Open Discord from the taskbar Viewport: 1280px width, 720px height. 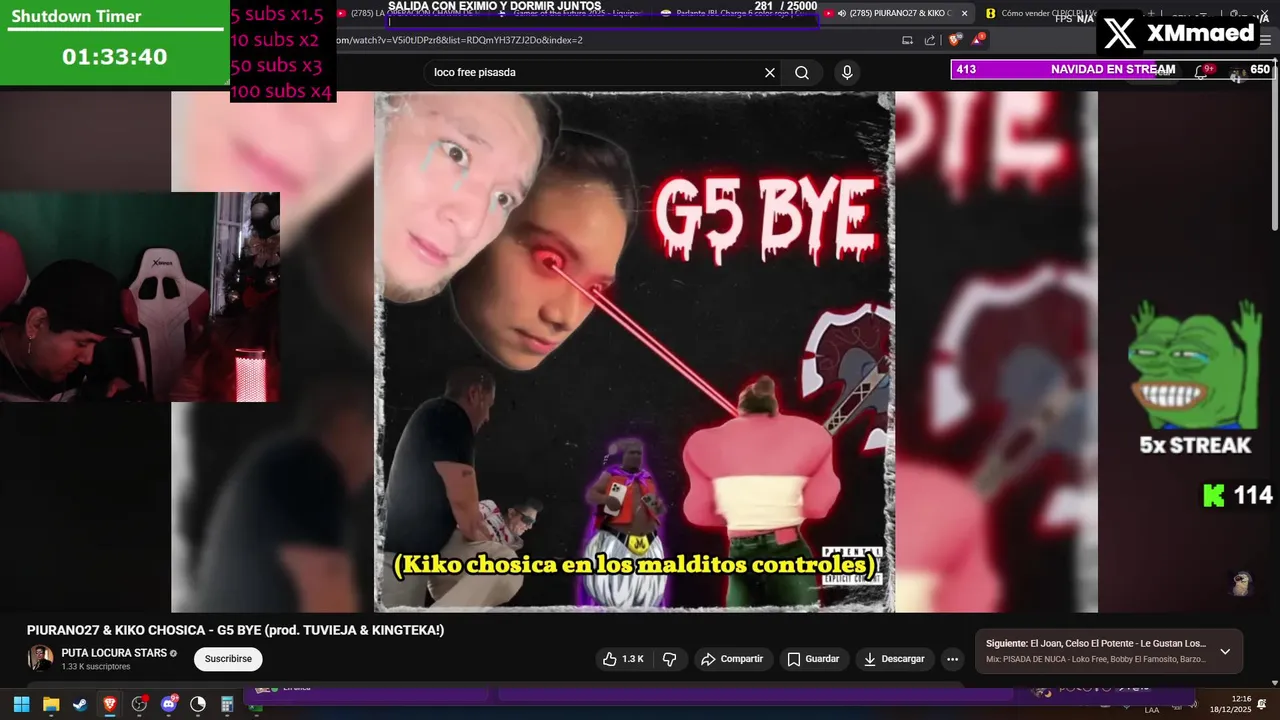point(168,705)
